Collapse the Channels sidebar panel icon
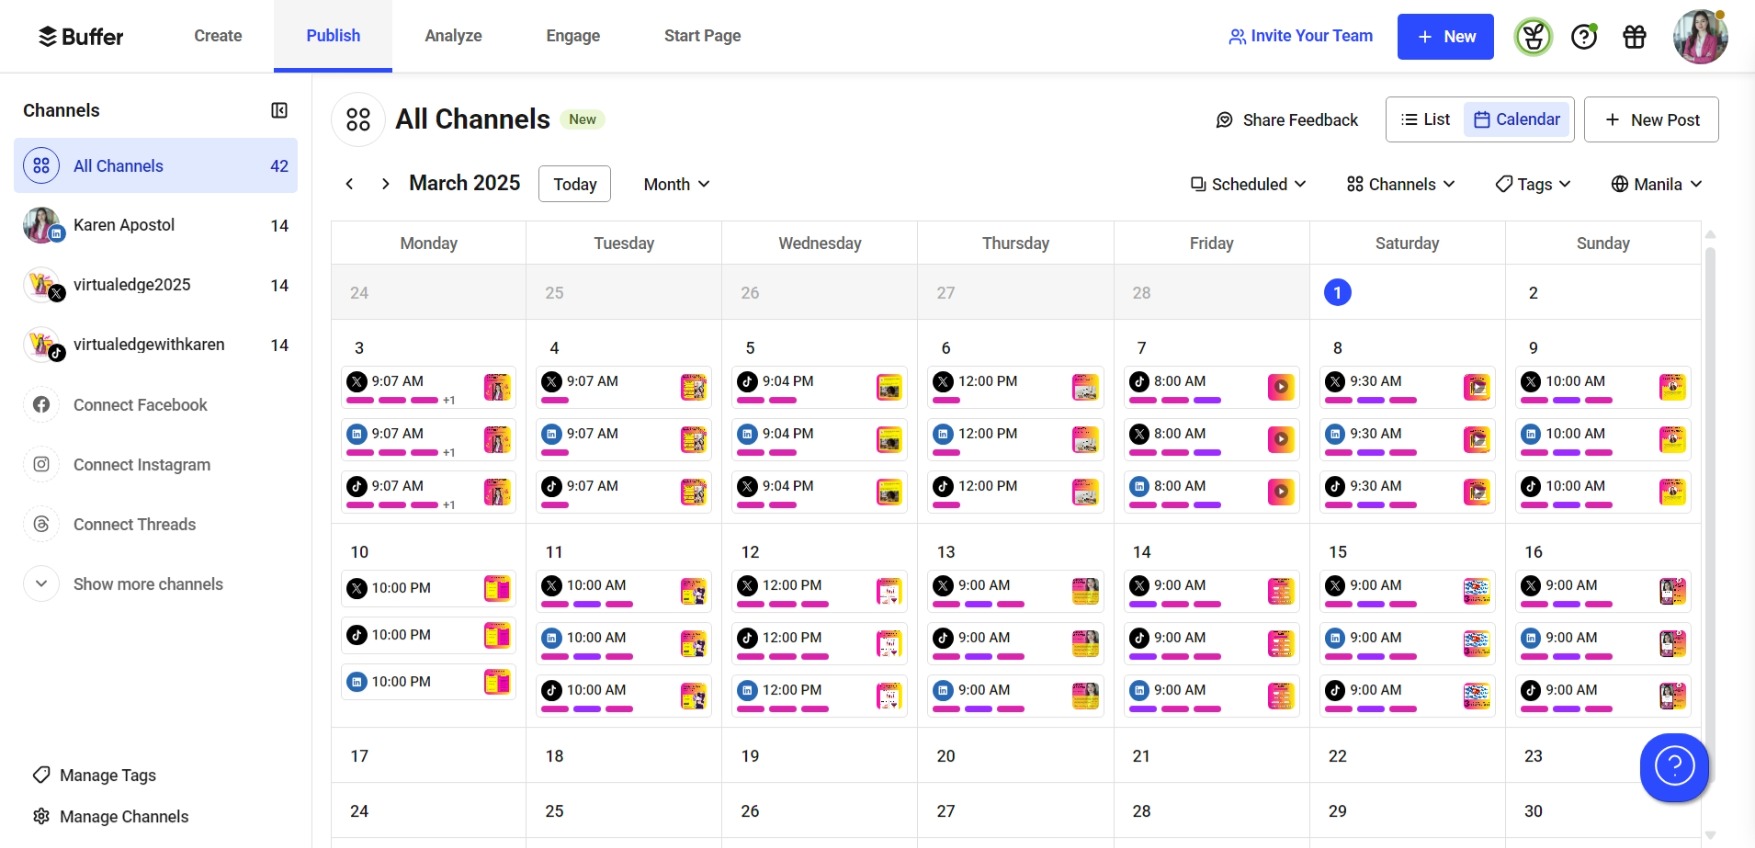1755x848 pixels. pos(279,110)
